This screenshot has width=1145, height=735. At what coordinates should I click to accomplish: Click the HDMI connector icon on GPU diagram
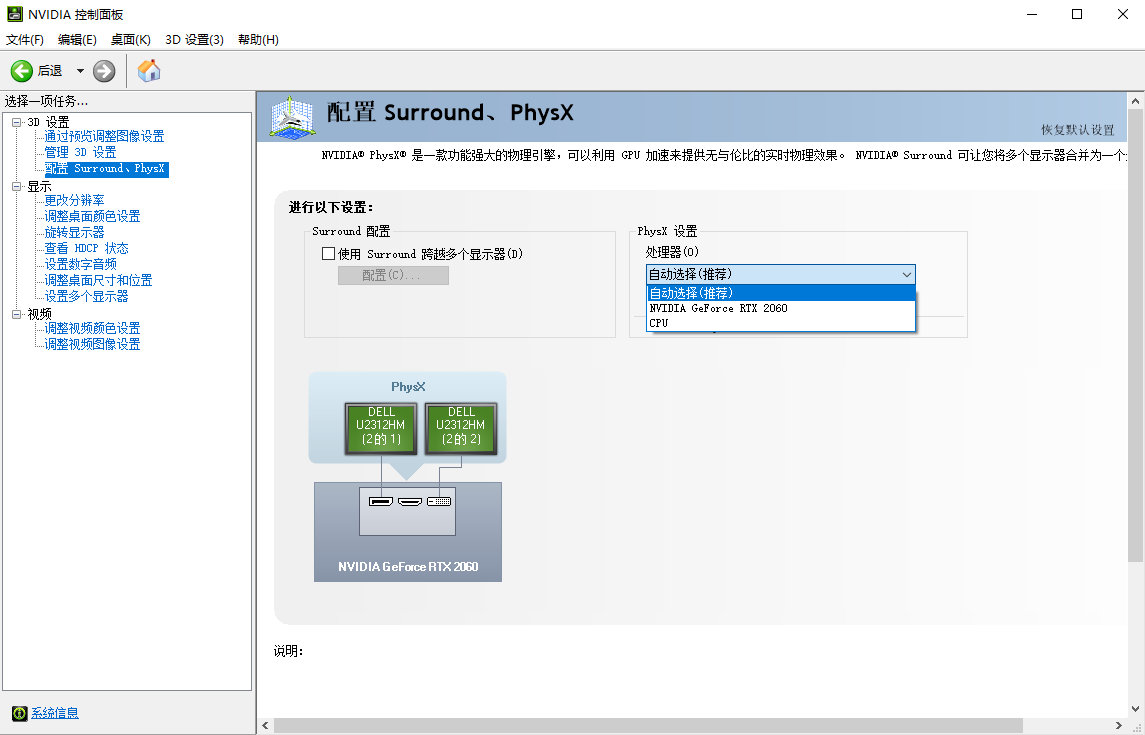click(x=410, y=501)
